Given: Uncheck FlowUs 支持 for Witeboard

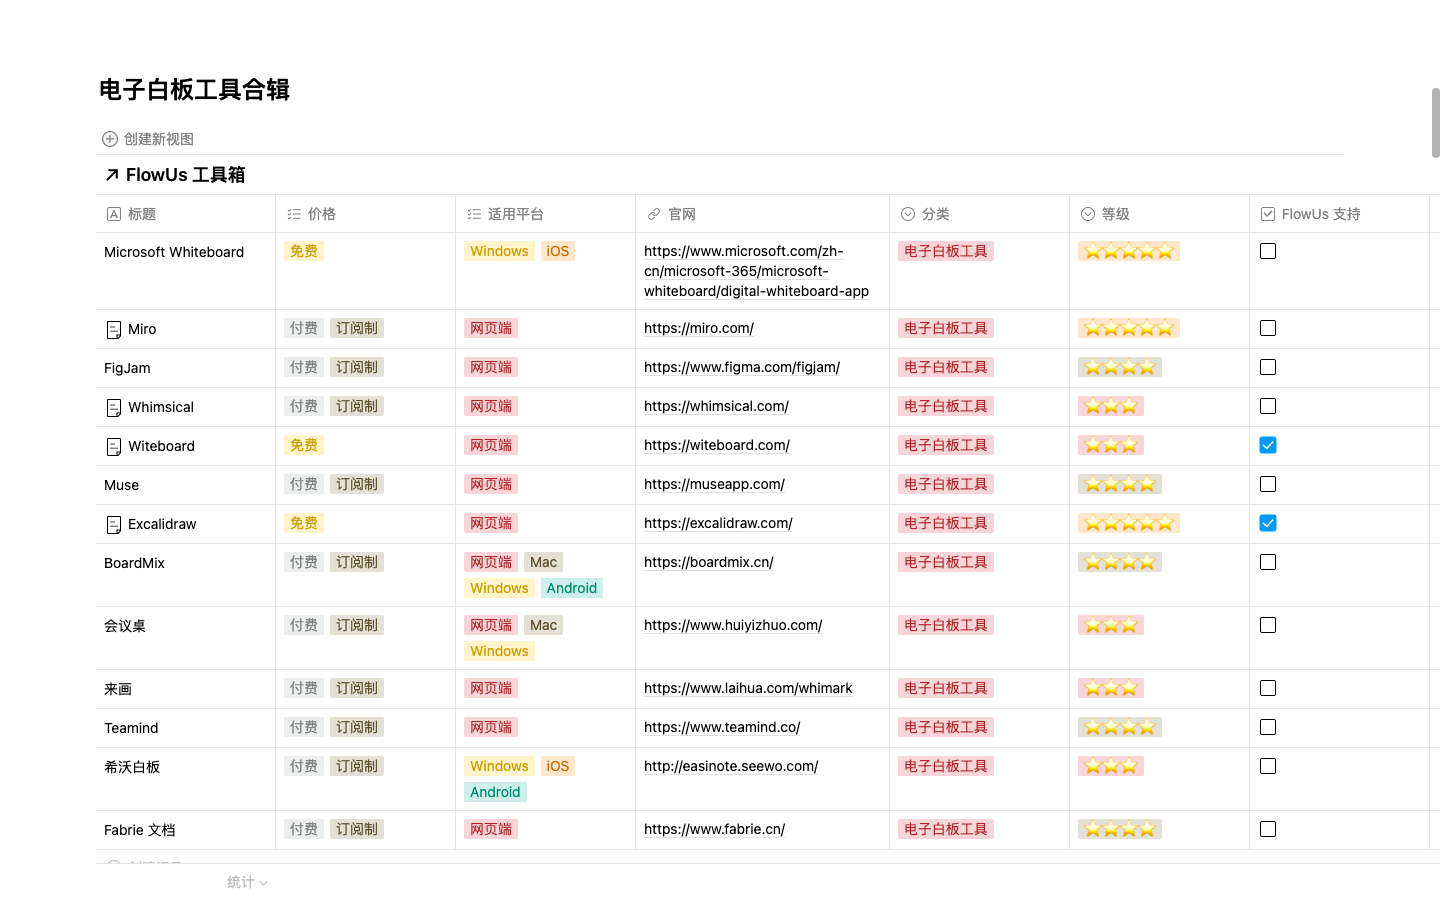Looking at the screenshot, I should click(x=1268, y=445).
